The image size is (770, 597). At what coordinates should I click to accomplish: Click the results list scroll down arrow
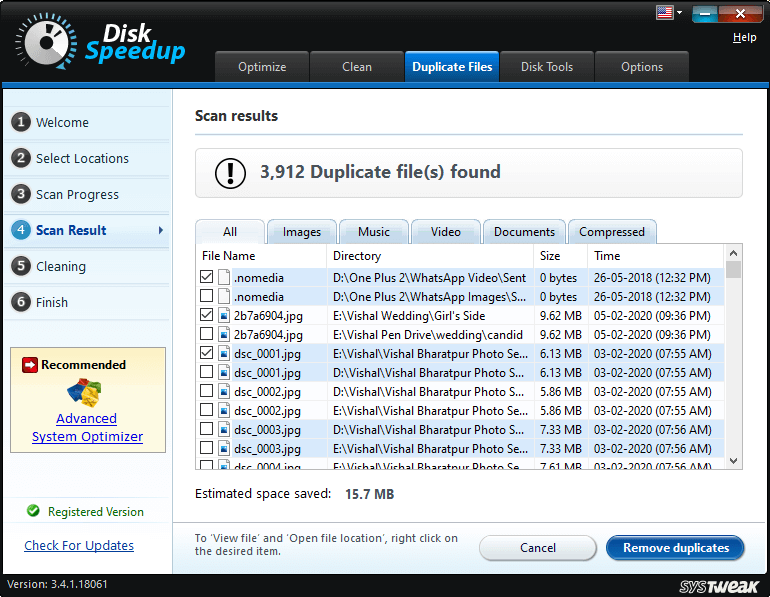coord(734,461)
